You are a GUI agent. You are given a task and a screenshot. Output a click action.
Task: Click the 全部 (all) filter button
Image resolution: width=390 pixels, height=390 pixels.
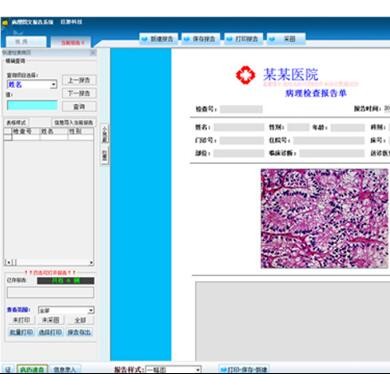click(80, 320)
